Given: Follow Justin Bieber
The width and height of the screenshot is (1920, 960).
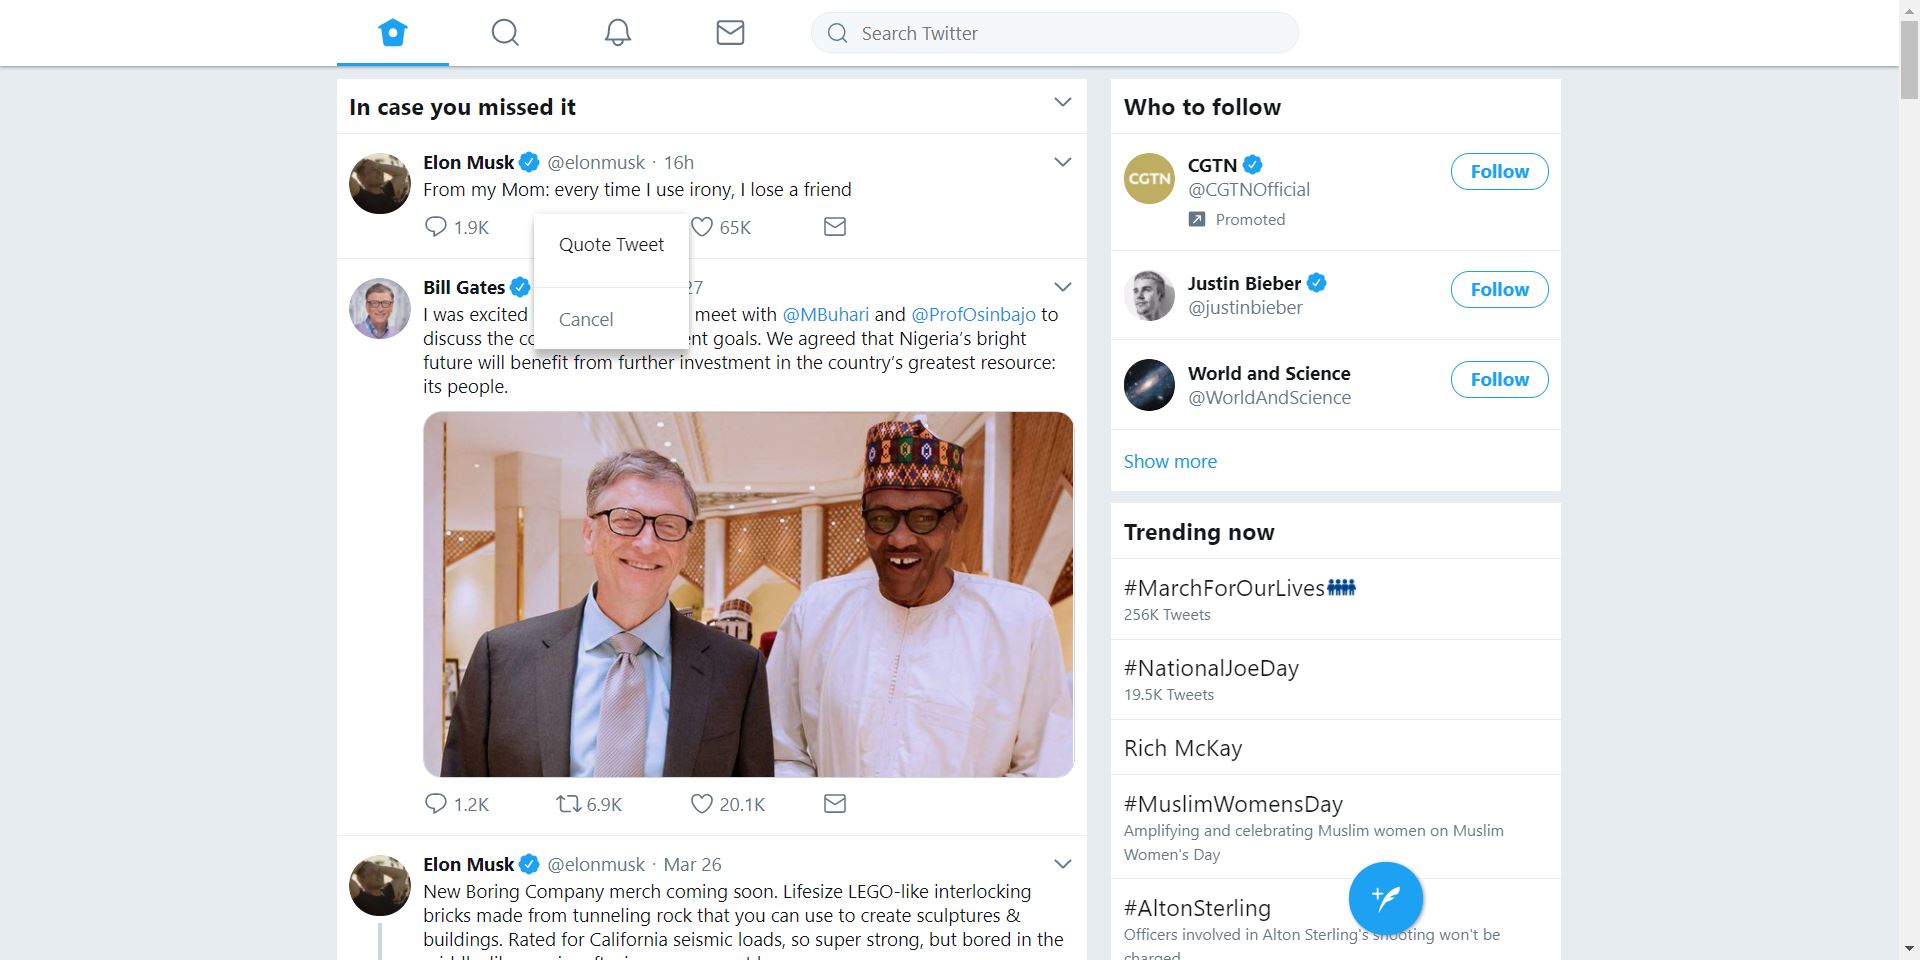Looking at the screenshot, I should [1499, 290].
